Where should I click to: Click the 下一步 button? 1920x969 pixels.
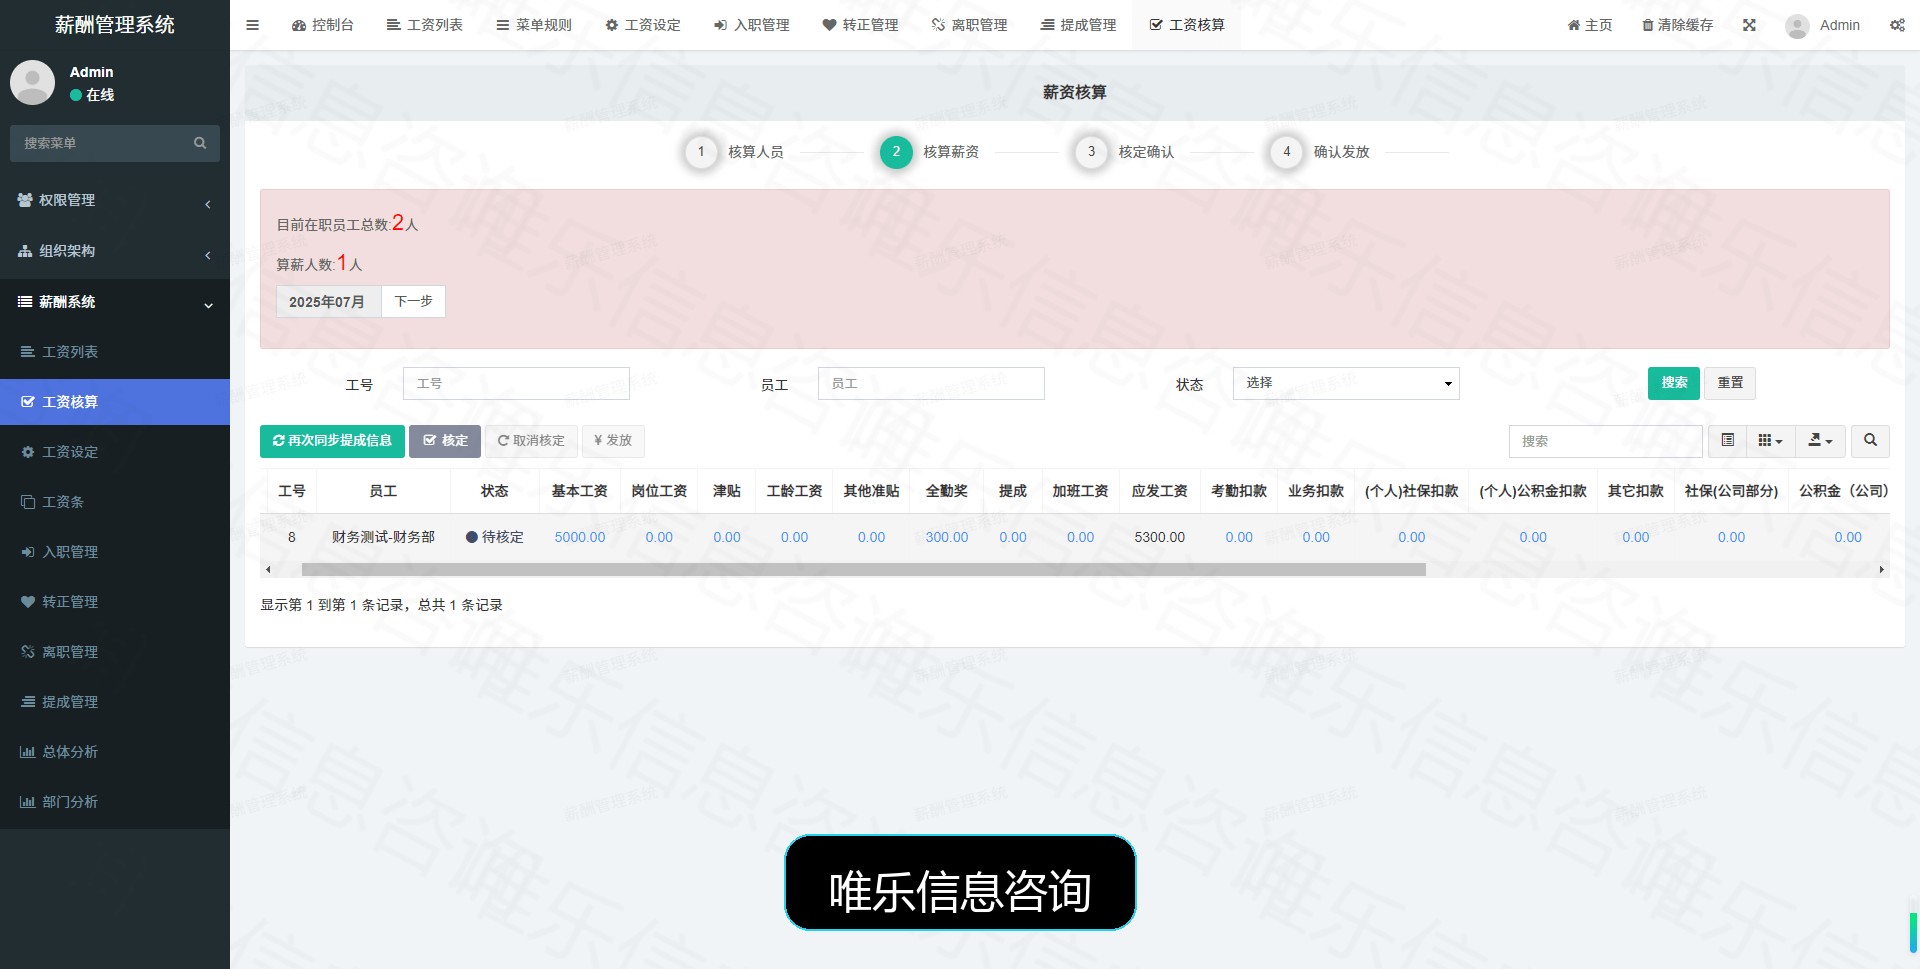click(413, 301)
